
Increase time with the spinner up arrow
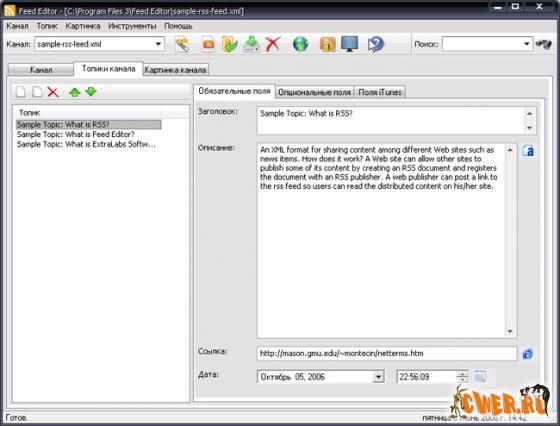[x=462, y=374]
